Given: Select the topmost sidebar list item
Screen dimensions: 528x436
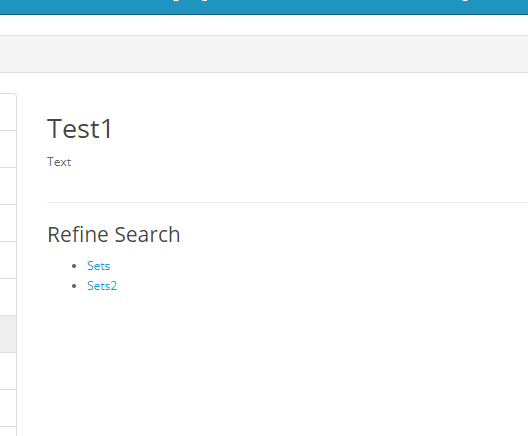Looking at the screenshot, I should [8, 112].
